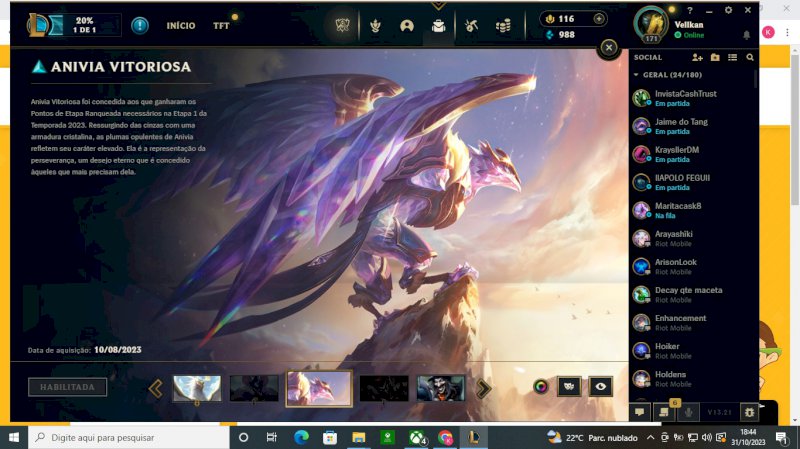
Task: Select friend KrayslierDM
Action: tap(692, 154)
